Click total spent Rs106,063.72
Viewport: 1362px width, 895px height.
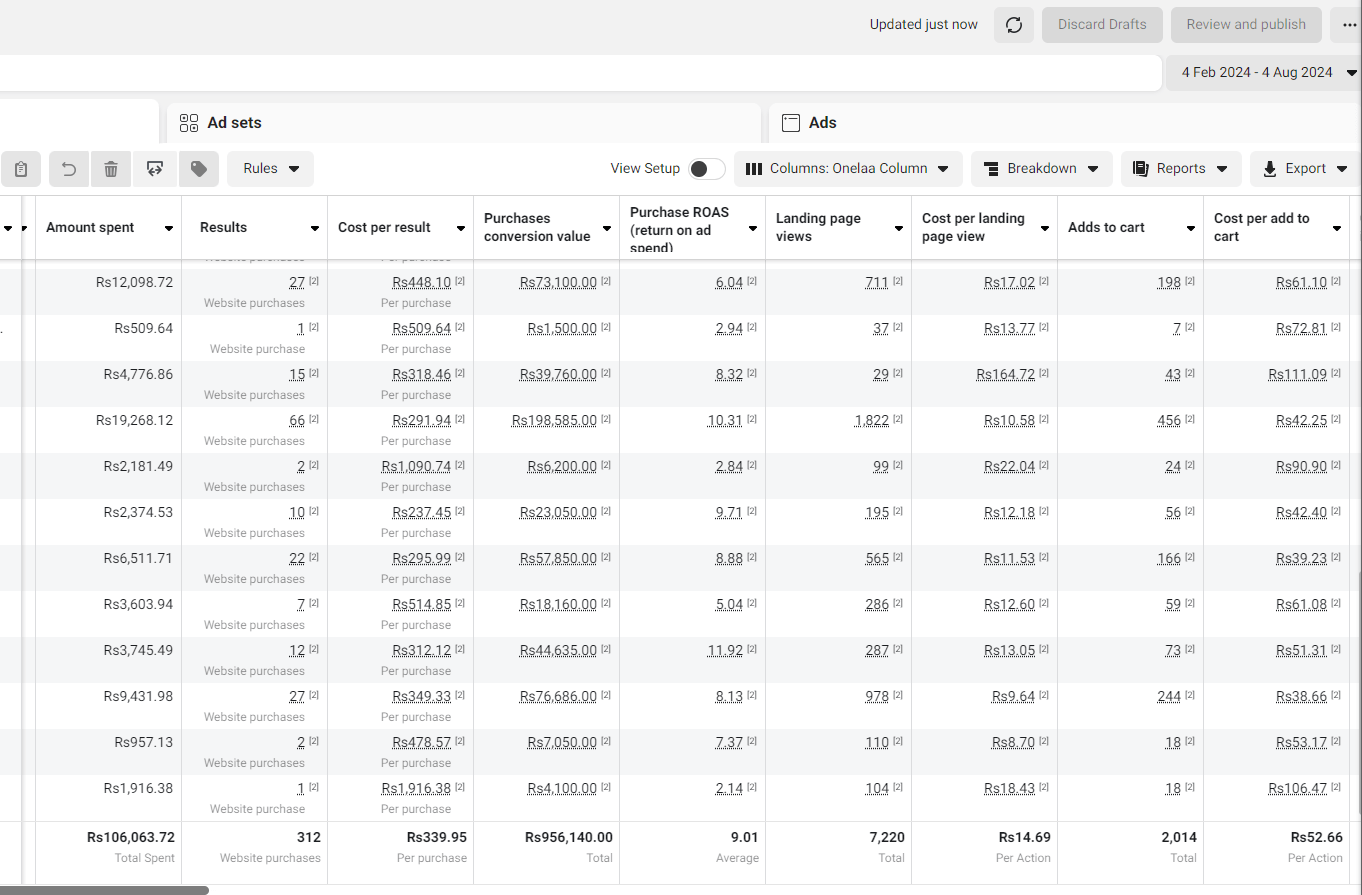[x=131, y=837]
